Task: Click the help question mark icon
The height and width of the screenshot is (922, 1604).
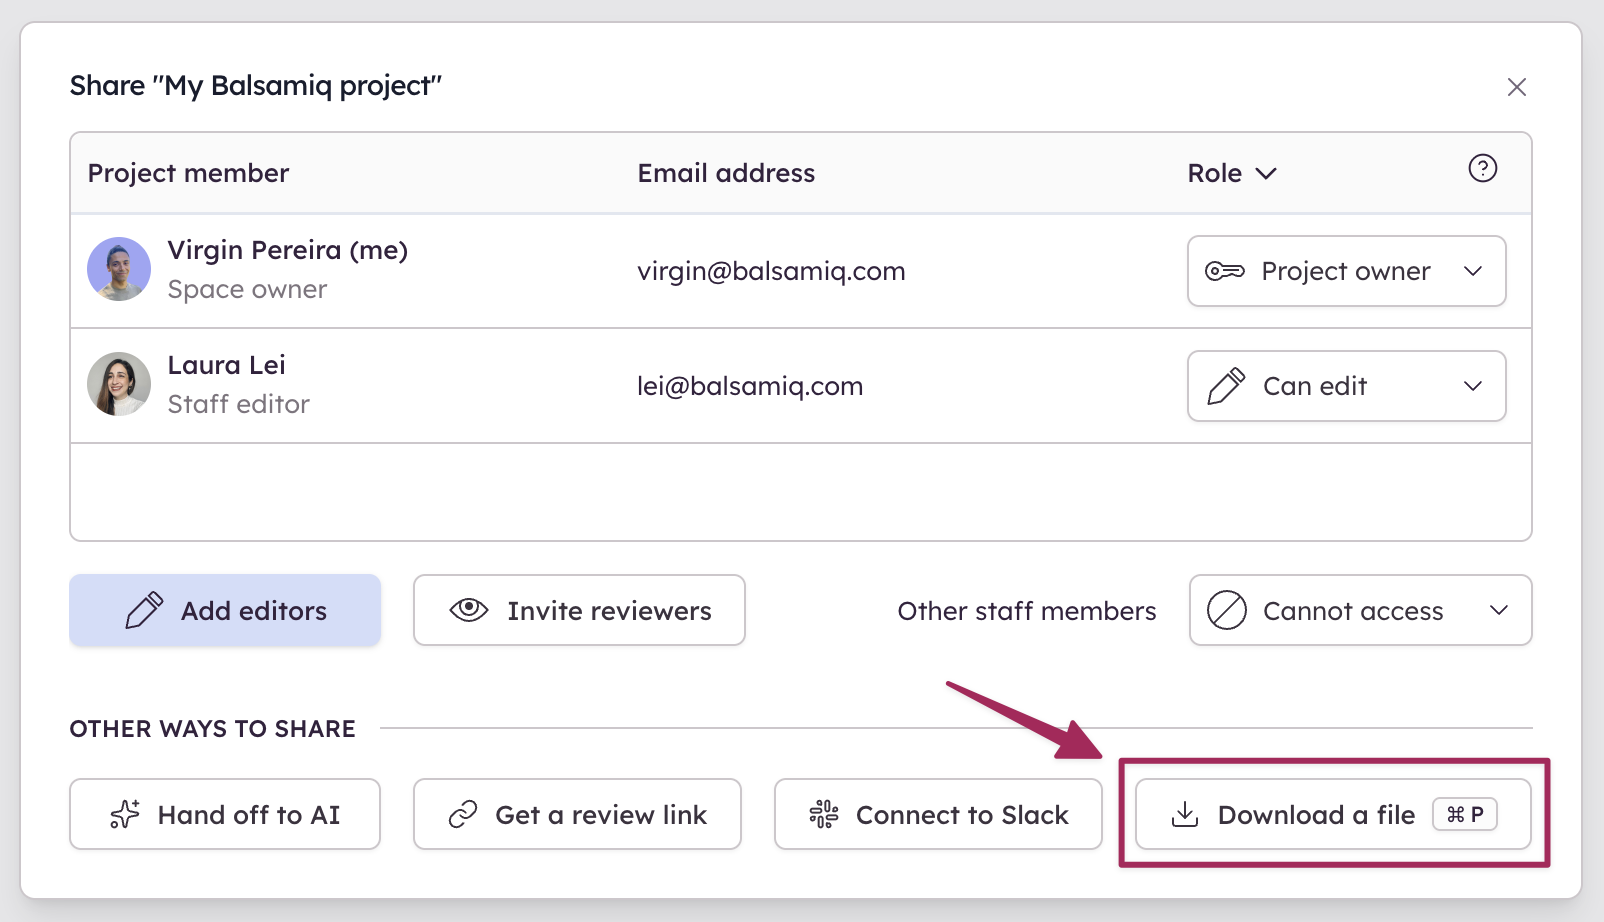Action: pos(1482,168)
